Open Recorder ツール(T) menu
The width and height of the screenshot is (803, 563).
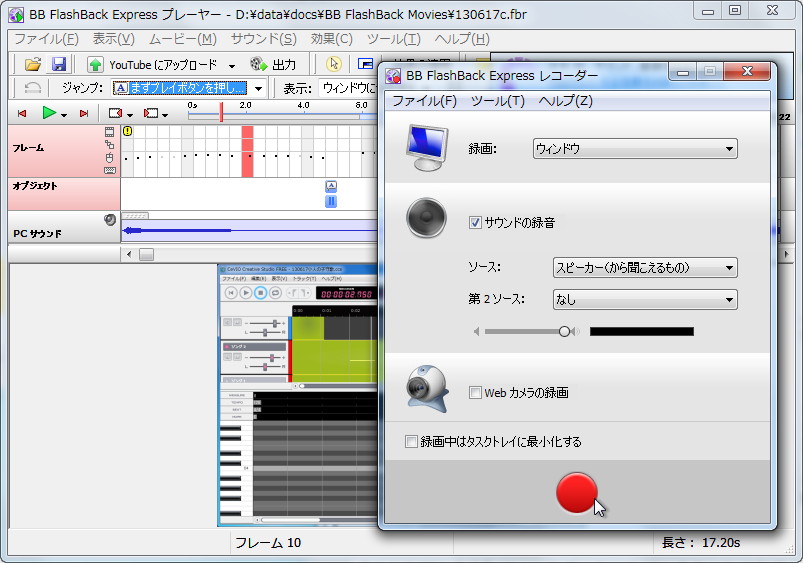(x=498, y=101)
